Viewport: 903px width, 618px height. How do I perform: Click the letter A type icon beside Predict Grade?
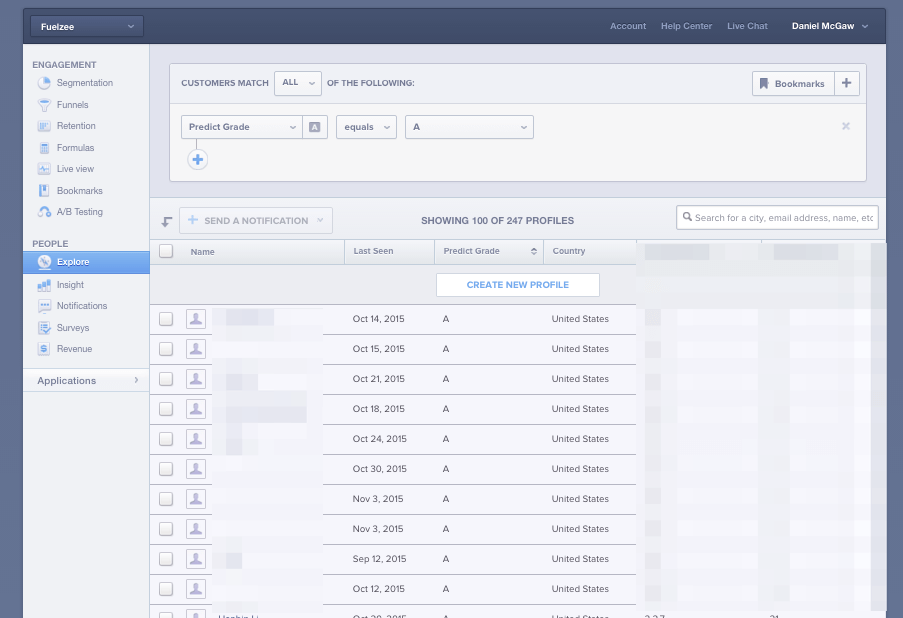314,127
